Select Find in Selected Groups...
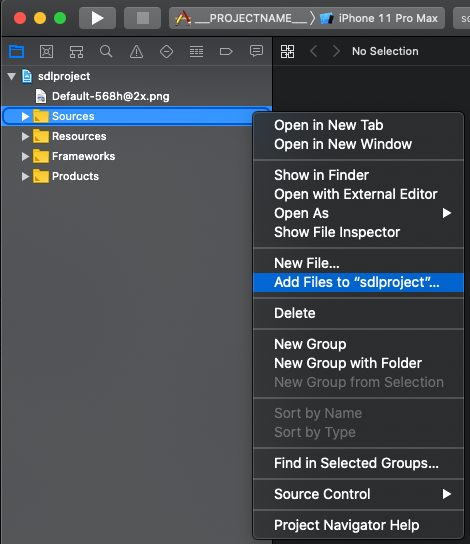470x544 pixels. [x=358, y=463]
